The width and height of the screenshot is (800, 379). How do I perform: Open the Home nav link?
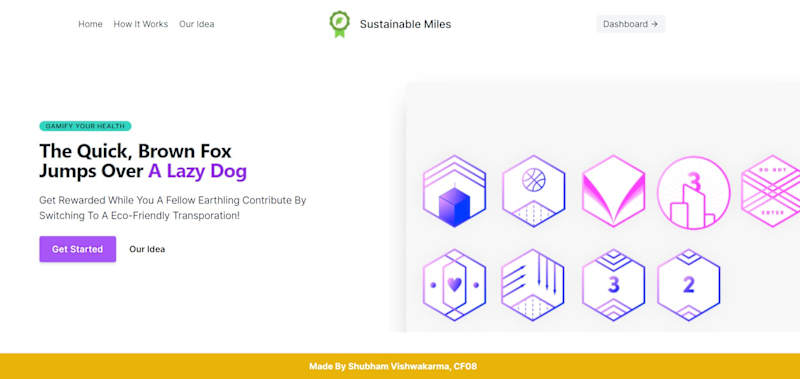(x=90, y=24)
